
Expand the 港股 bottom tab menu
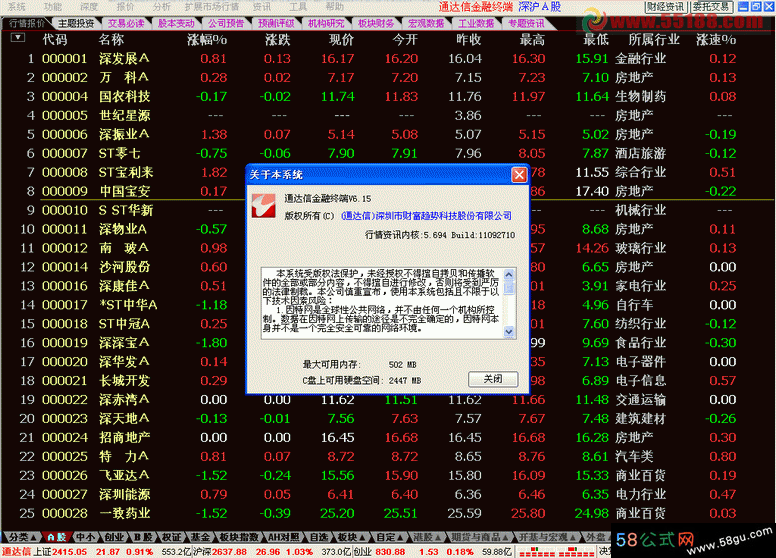427,537
